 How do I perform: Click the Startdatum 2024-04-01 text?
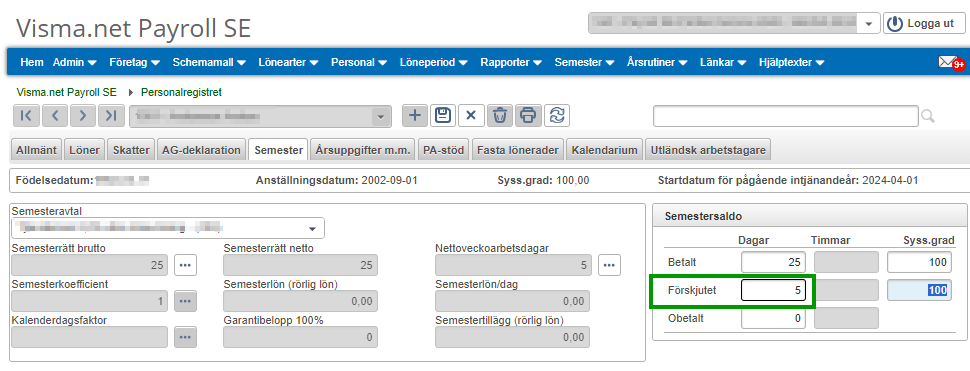point(788,181)
